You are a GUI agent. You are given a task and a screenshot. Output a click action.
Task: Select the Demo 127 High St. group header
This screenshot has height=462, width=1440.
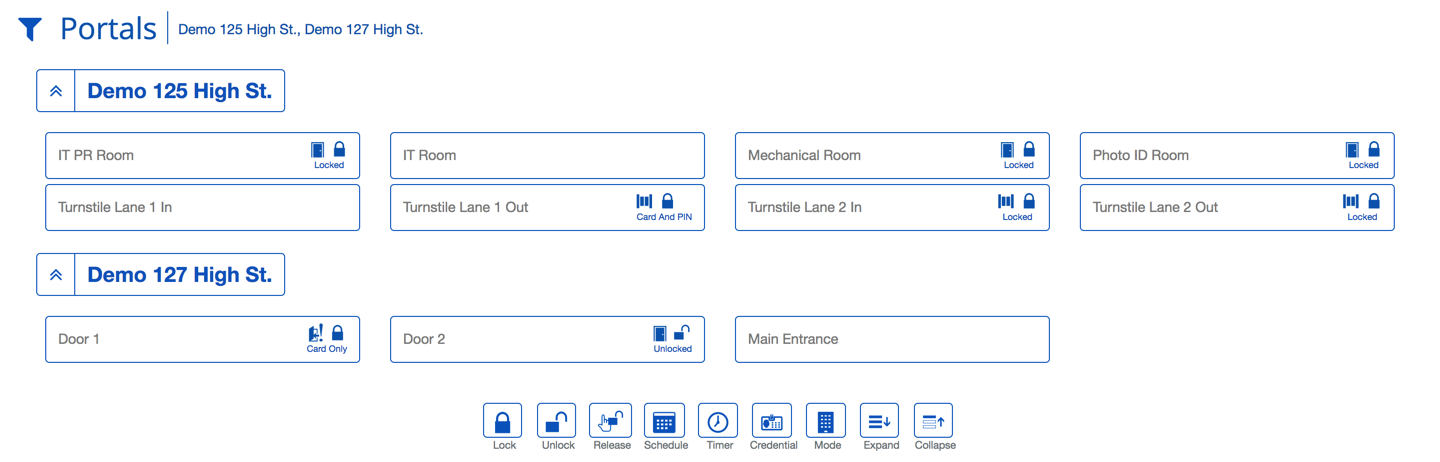point(180,275)
